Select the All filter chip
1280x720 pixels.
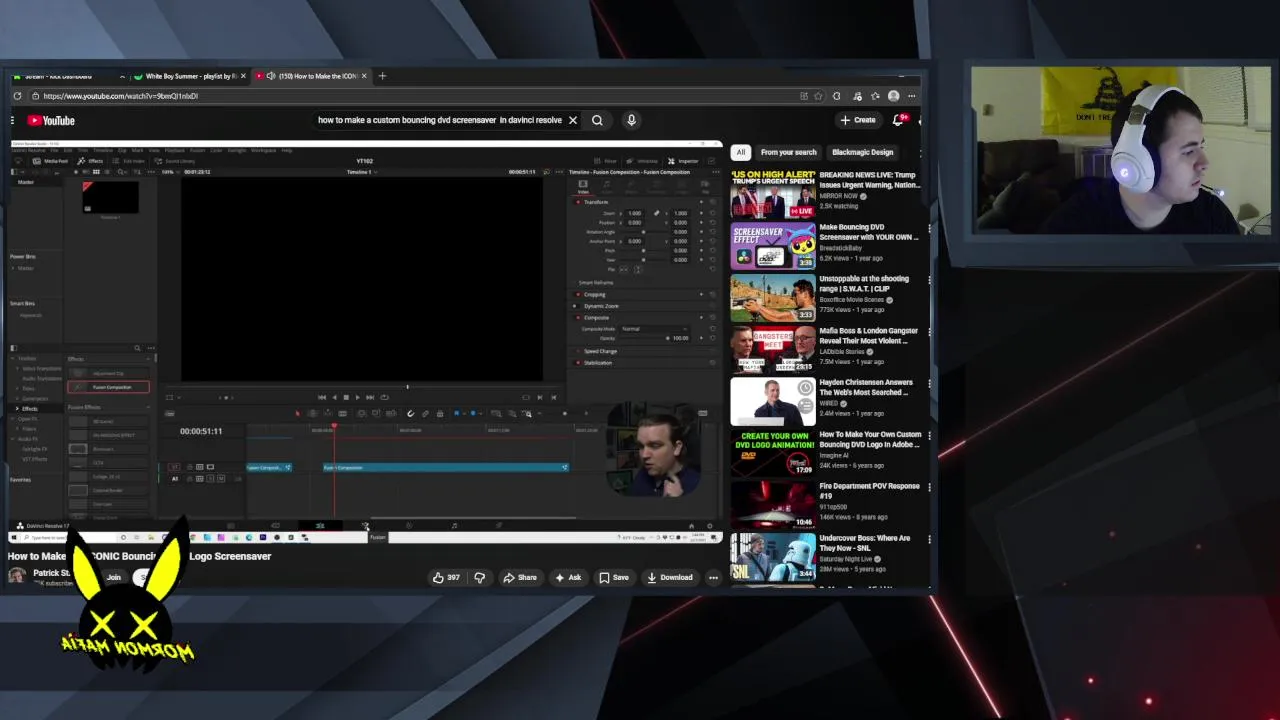click(740, 152)
